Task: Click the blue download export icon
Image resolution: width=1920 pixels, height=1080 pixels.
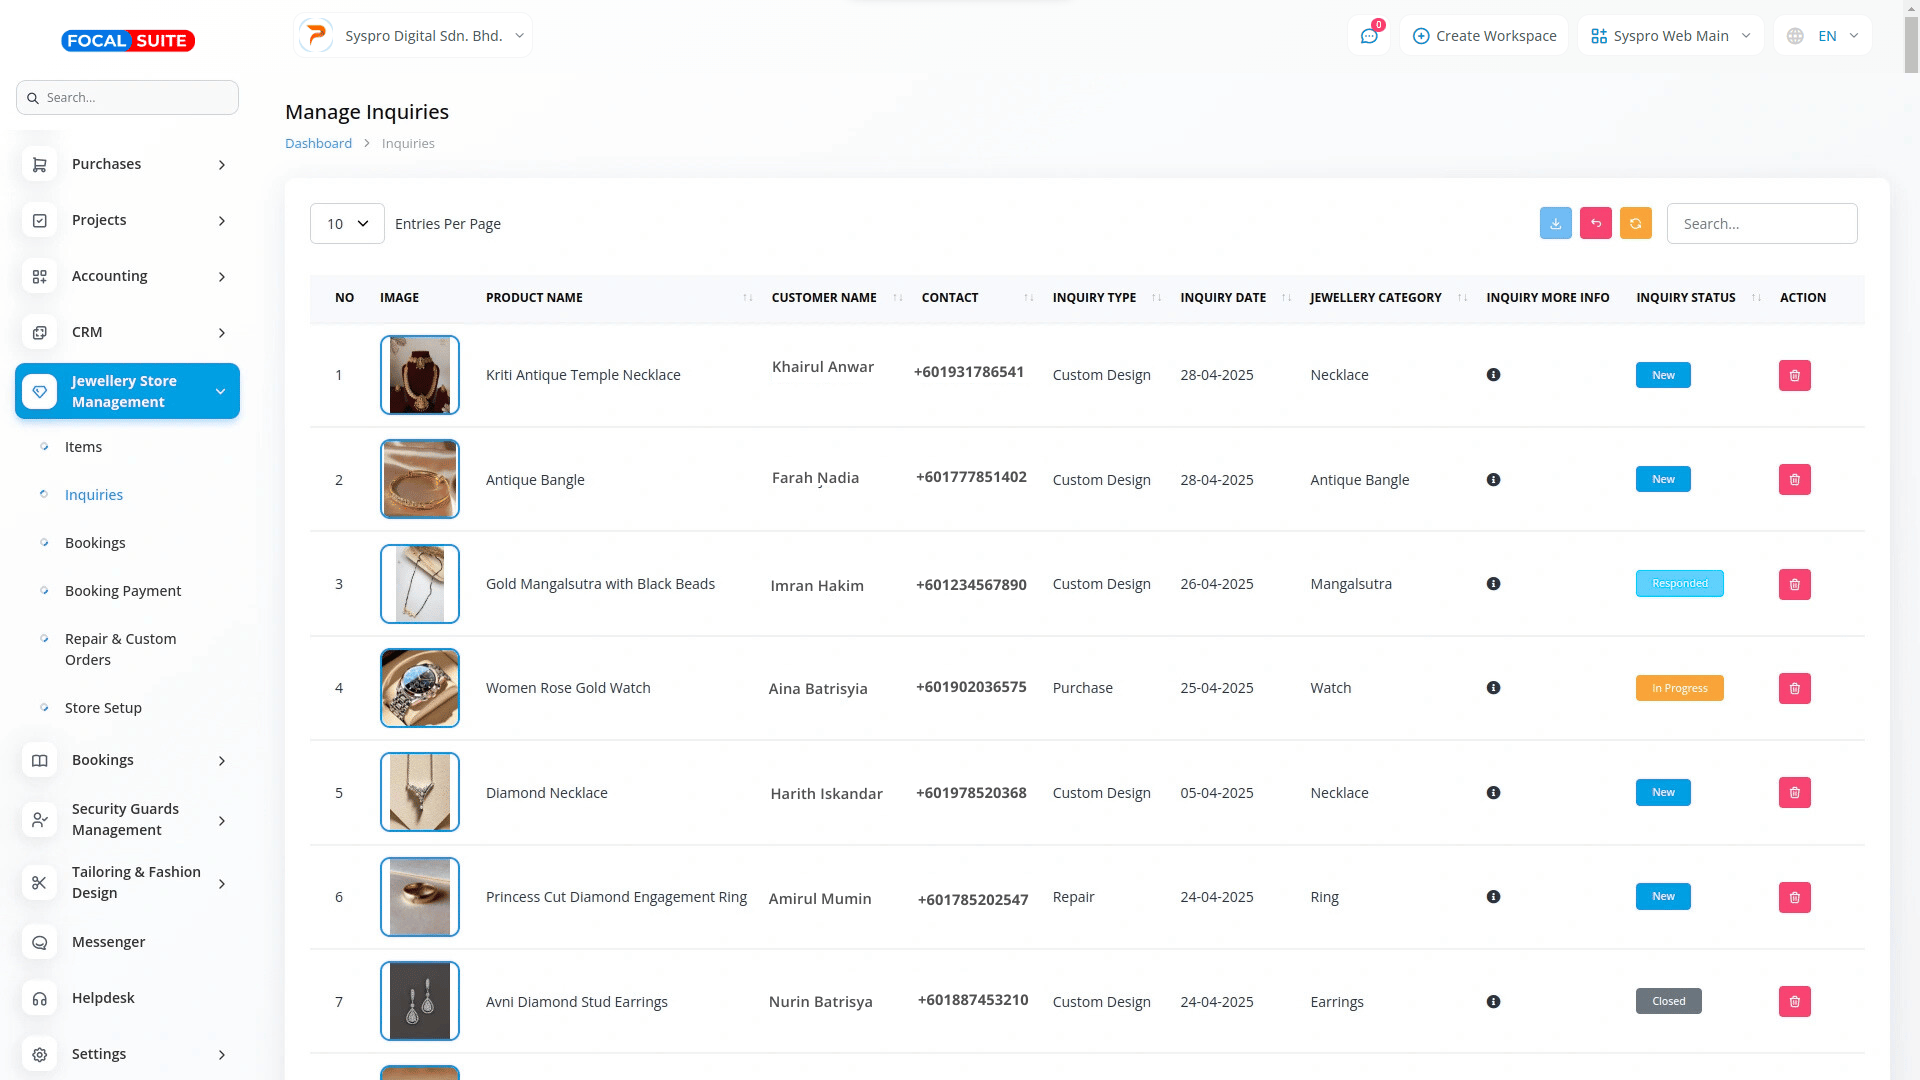Action: click(x=1555, y=223)
